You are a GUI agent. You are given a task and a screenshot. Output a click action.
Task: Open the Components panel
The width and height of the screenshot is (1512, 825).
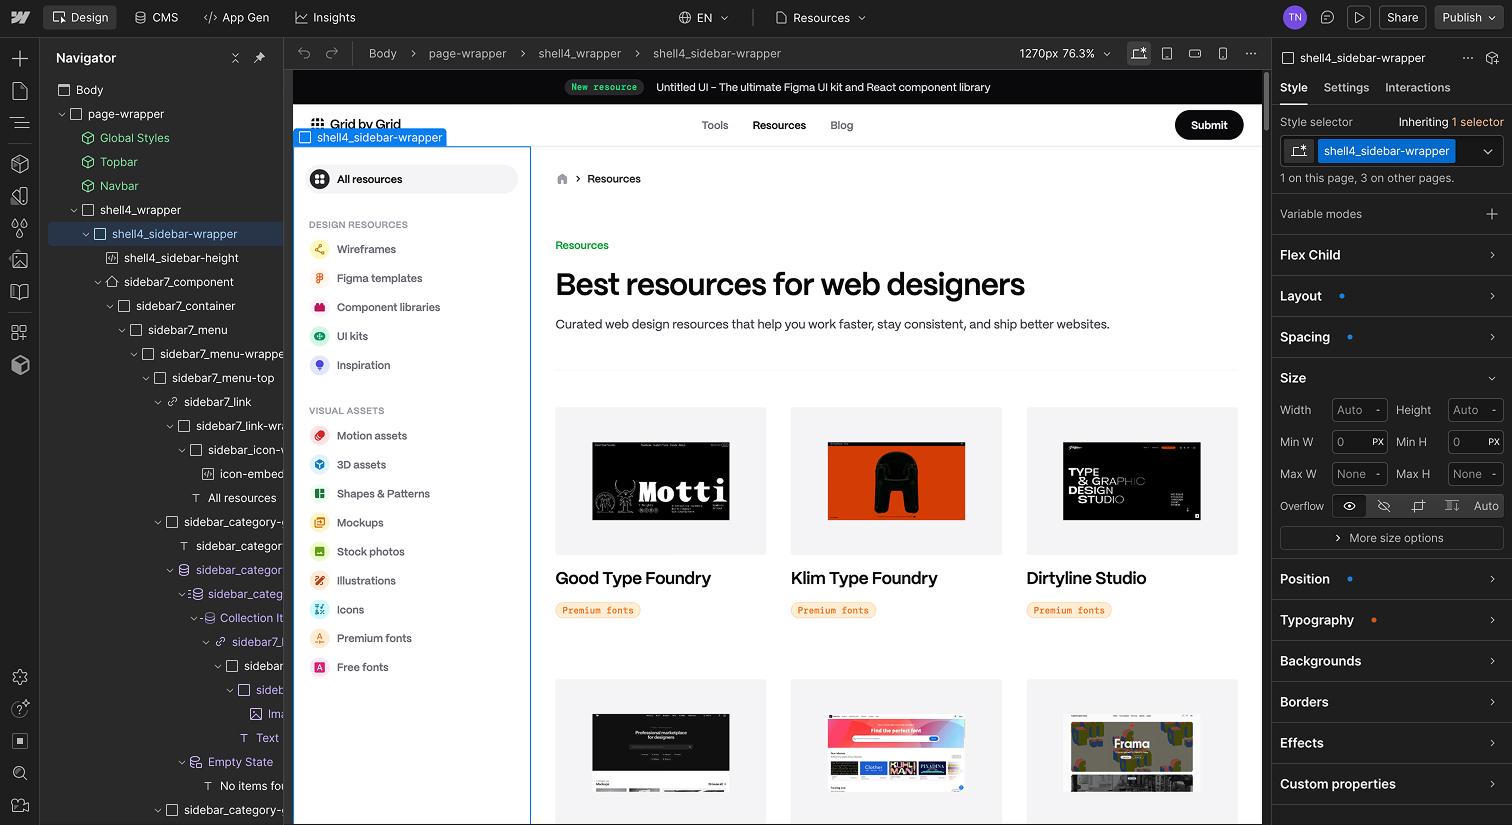(20, 165)
